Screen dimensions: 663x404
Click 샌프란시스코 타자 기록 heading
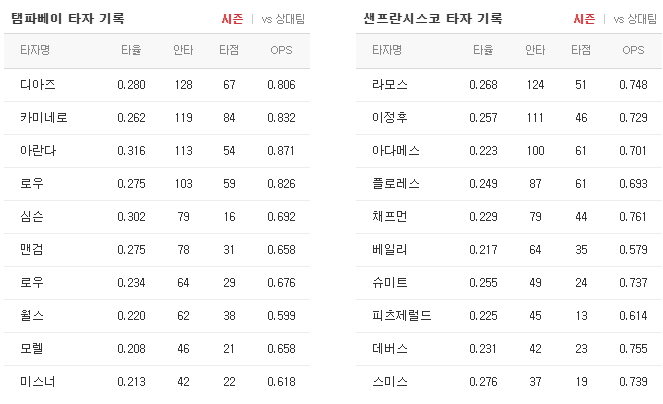(x=433, y=19)
